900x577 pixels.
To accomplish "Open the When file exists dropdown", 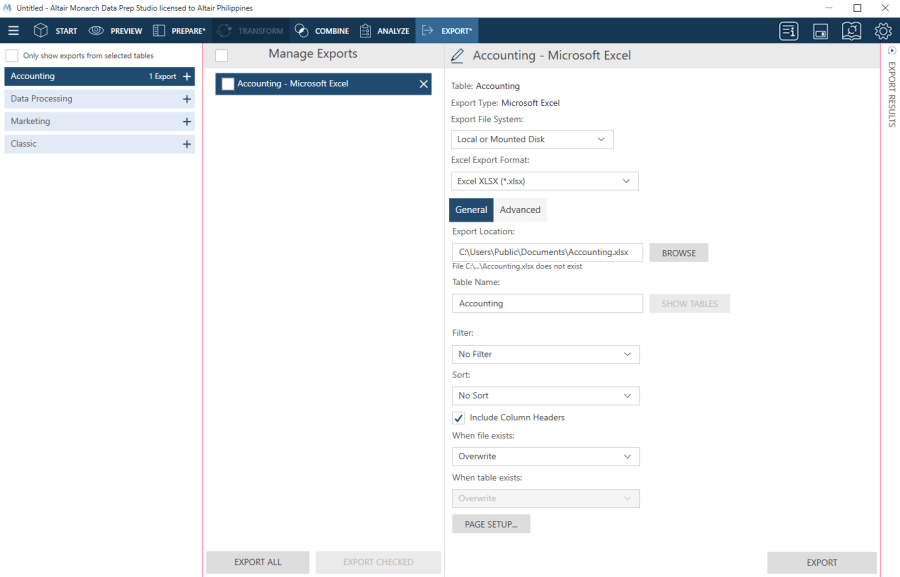I will click(545, 456).
